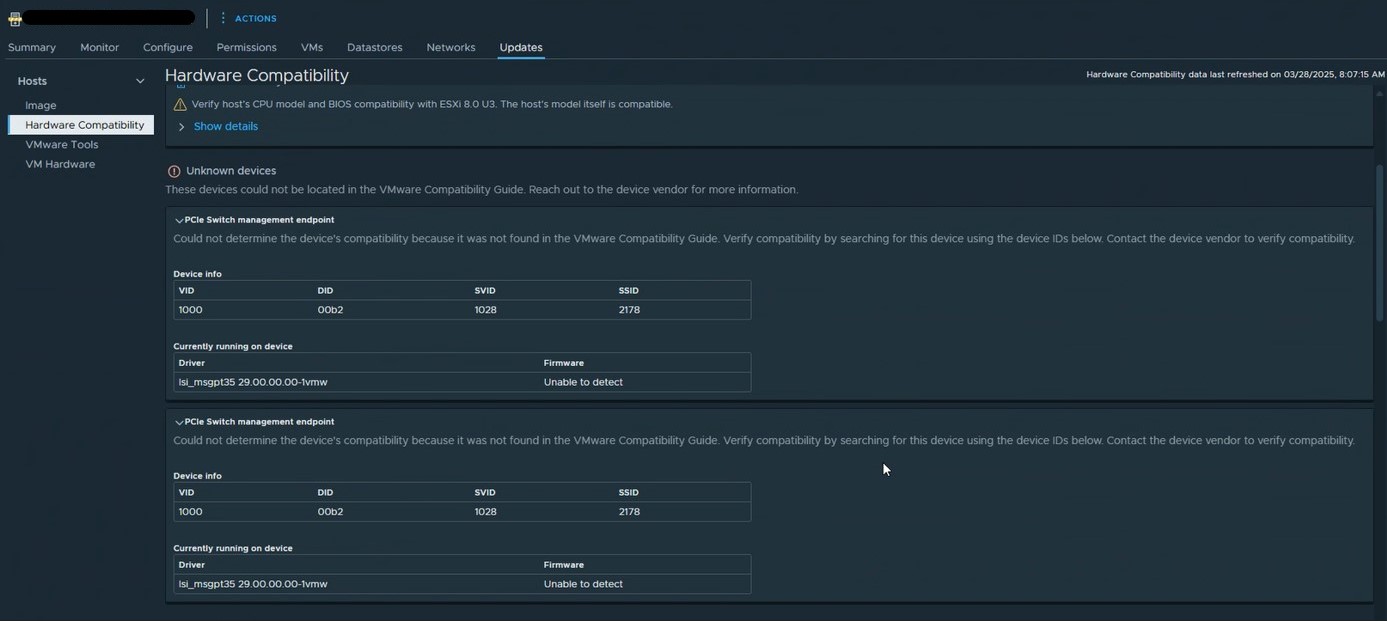Go to the Configure tab
Screen dimensions: 1387x621
(x=168, y=45)
